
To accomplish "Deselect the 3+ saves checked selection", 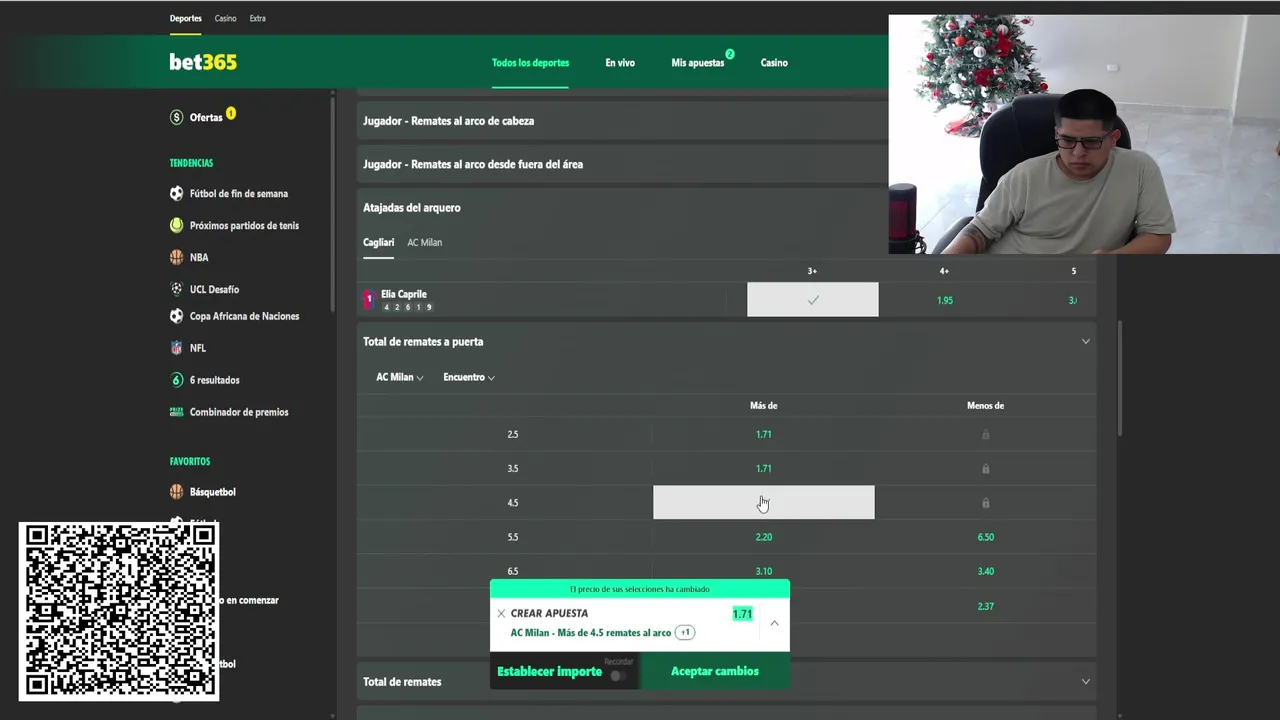I will pyautogui.click(x=813, y=300).
